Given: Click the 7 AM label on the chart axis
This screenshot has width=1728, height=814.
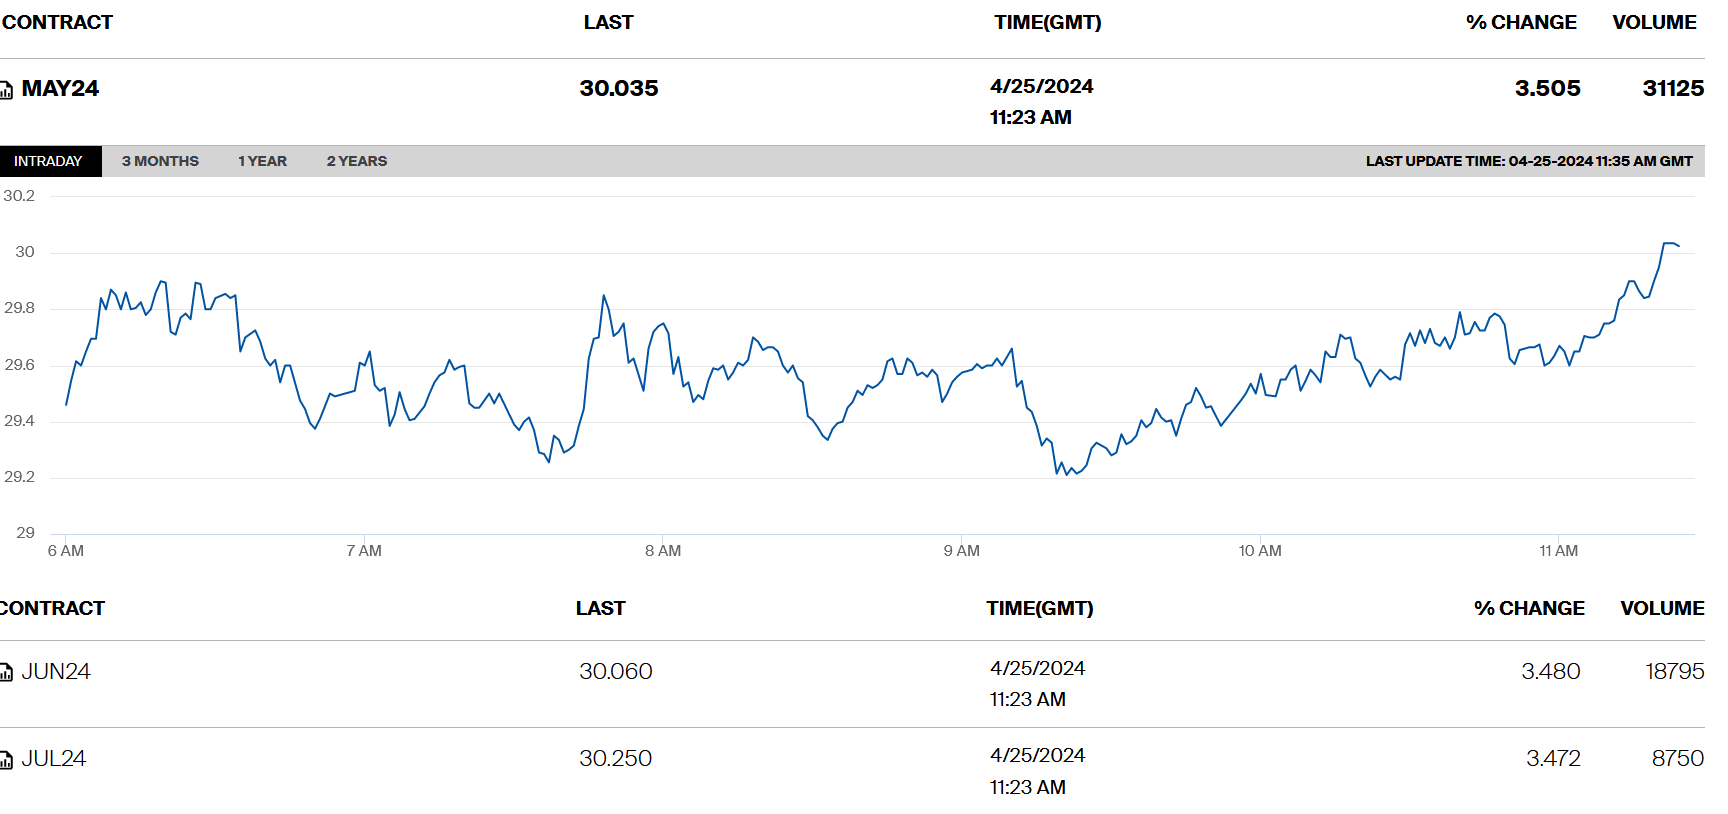Looking at the screenshot, I should pos(364,551).
